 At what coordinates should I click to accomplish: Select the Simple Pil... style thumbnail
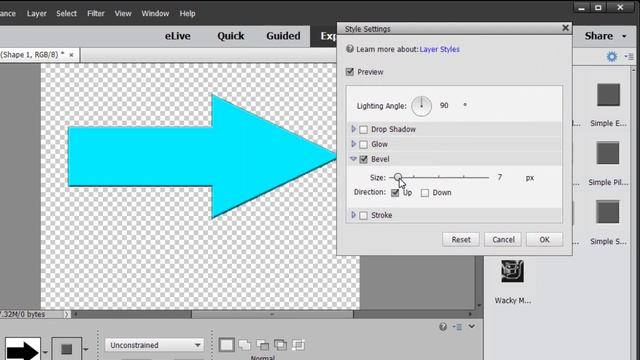coord(608,153)
